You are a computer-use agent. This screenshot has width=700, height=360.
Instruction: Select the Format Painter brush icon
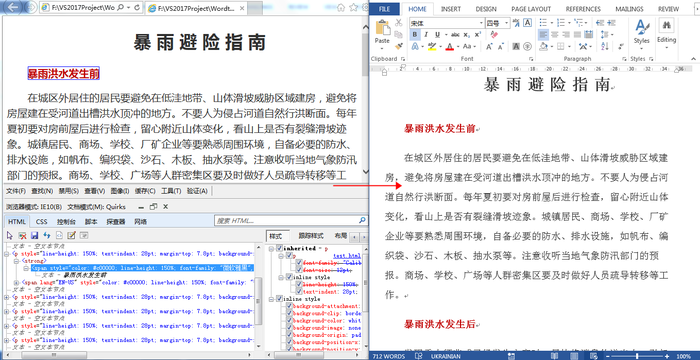(399, 46)
